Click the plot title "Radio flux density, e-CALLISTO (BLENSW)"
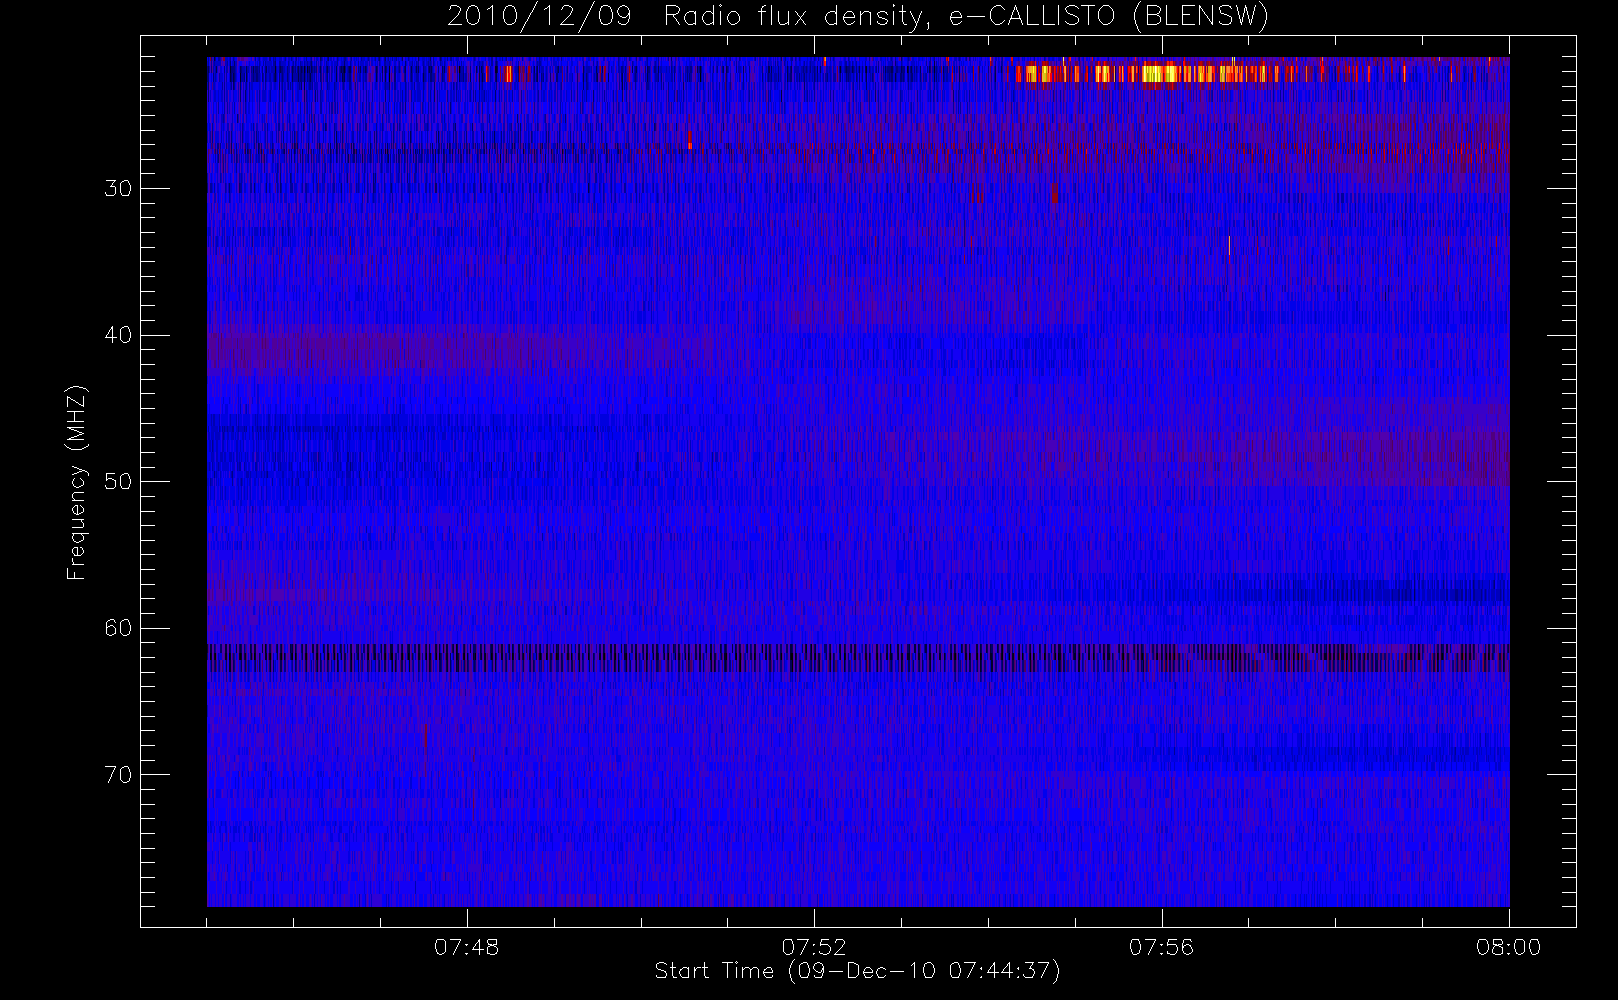1618x1000 pixels. click(966, 17)
